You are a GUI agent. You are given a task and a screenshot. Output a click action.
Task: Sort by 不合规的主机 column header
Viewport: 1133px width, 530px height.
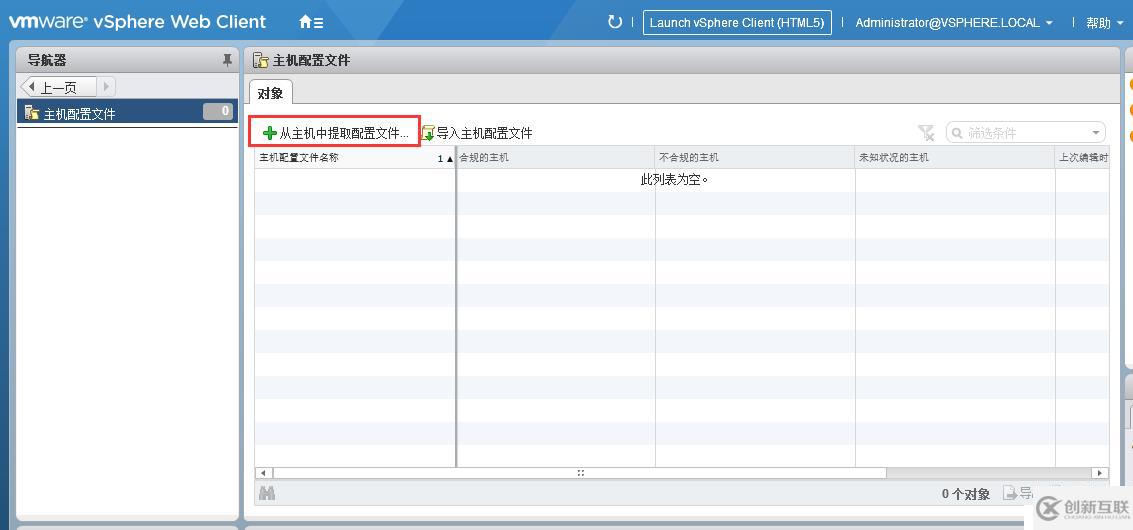755,158
